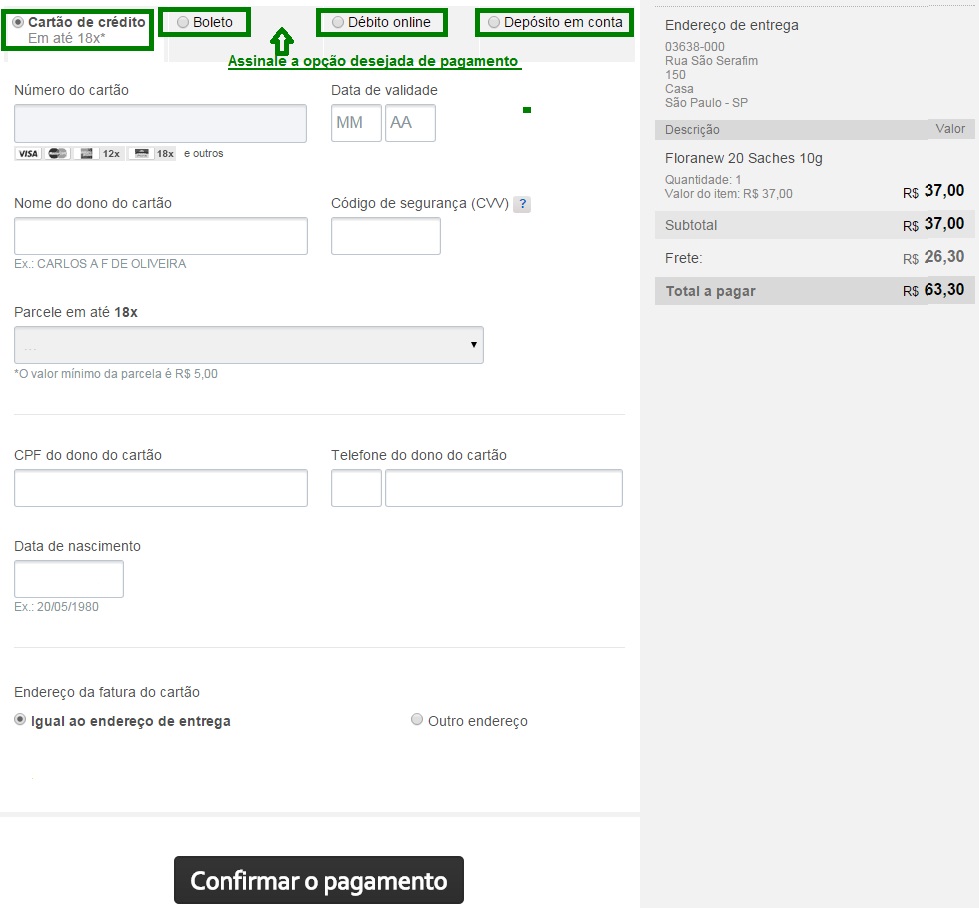Click the CPF do dono do cartão field
979x908 pixels.
coord(160,488)
